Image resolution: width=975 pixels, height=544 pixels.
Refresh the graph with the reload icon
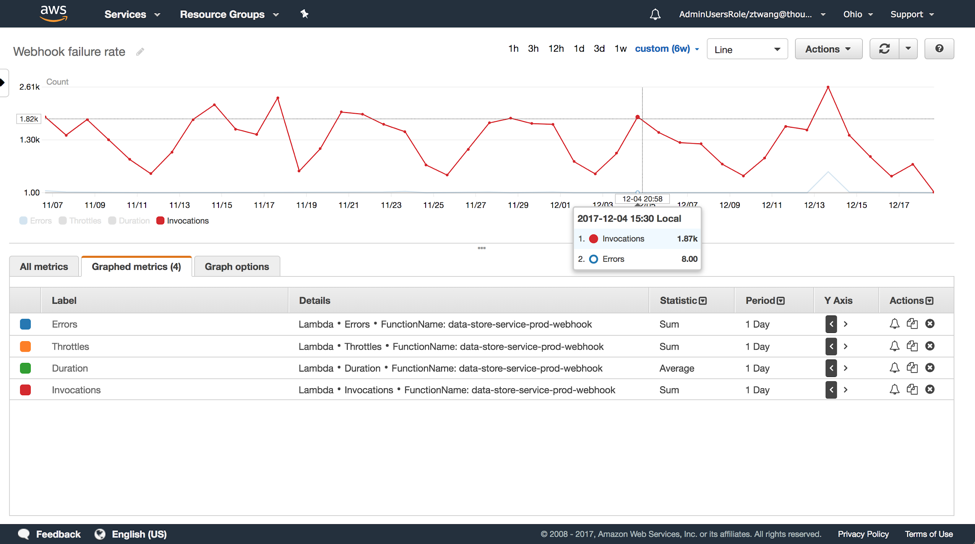[x=884, y=49]
